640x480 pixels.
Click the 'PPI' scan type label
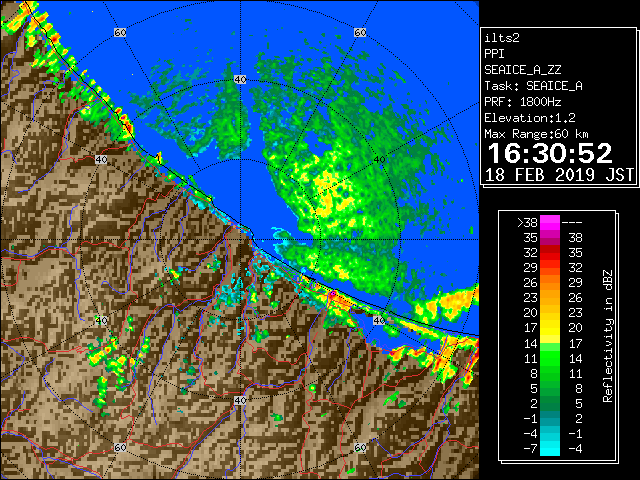tap(494, 54)
